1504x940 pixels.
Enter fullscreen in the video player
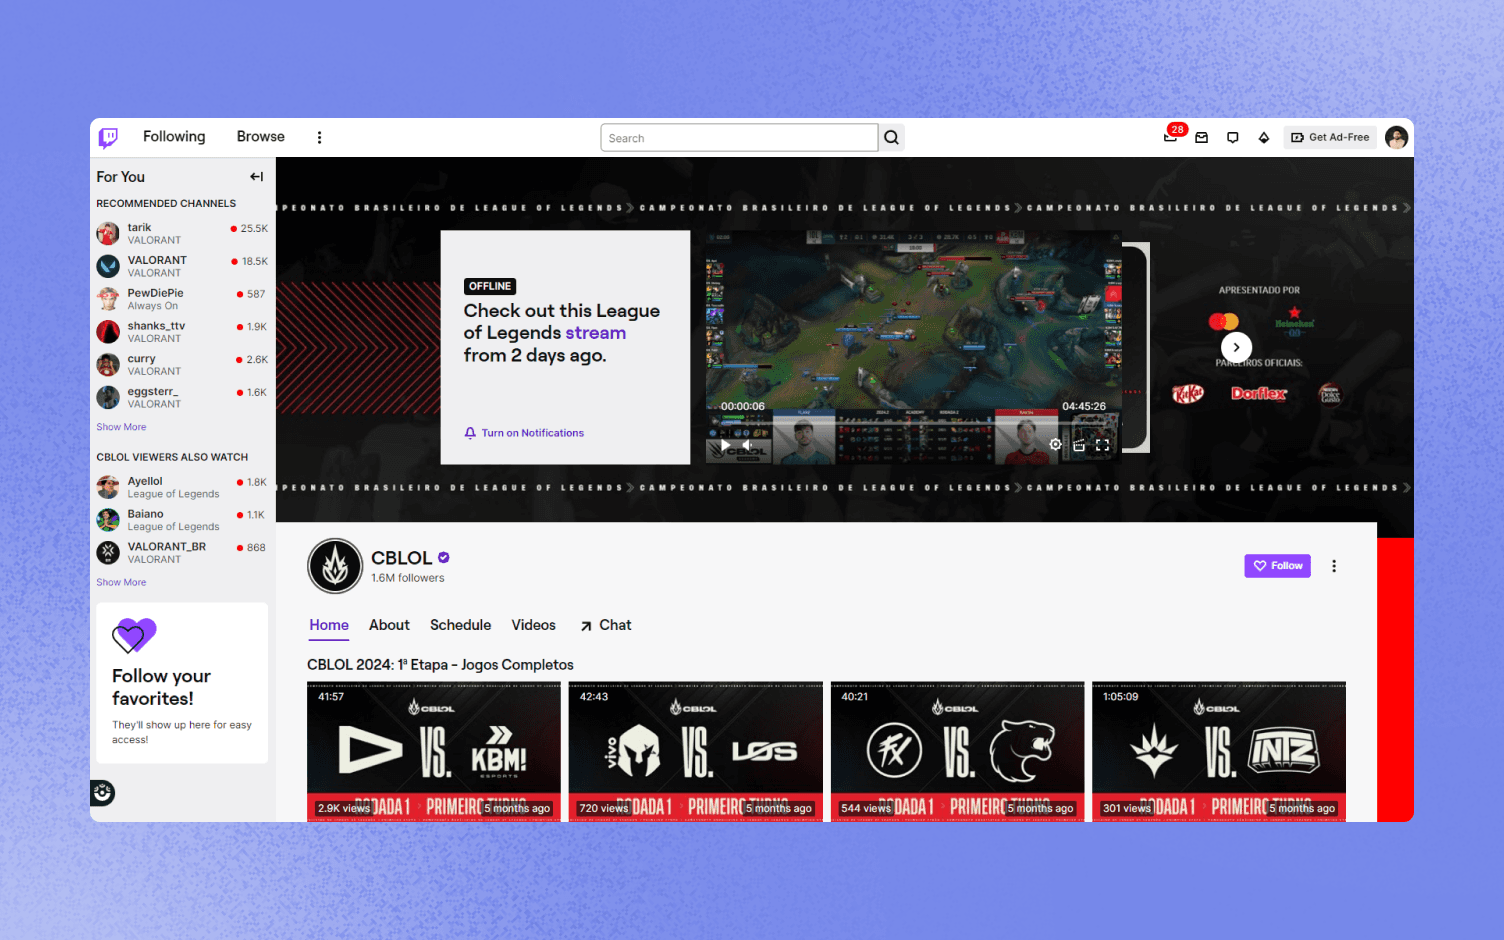[1102, 445]
